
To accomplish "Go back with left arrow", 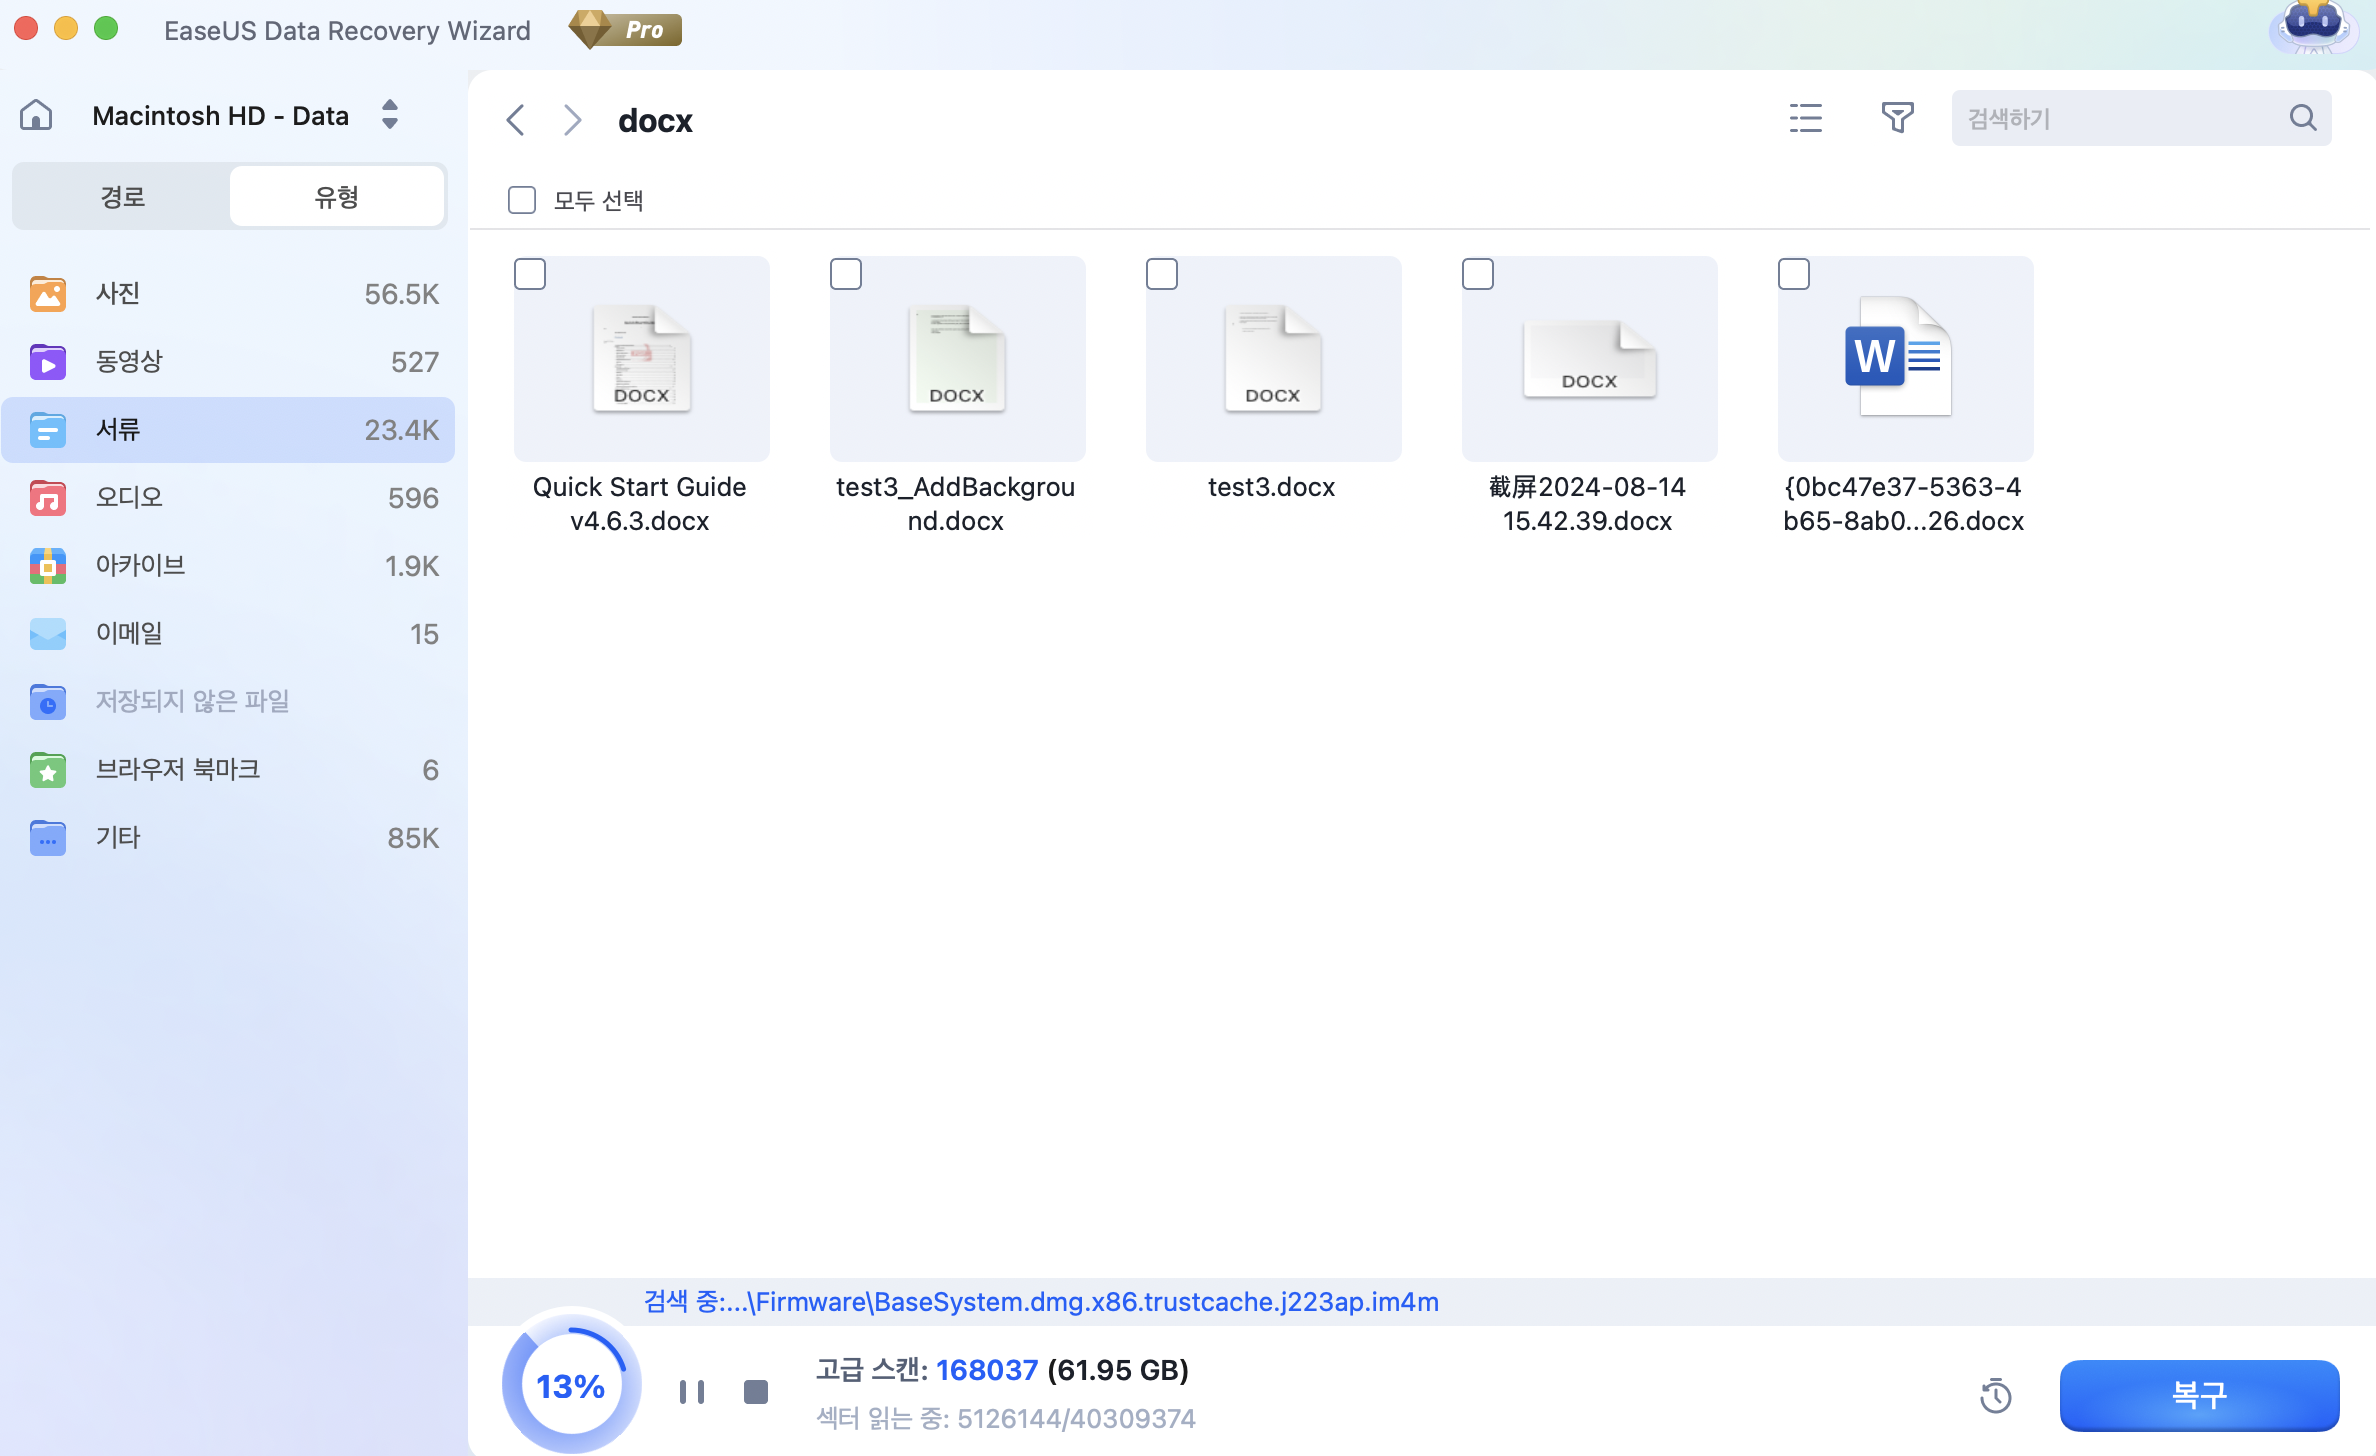I will (515, 120).
